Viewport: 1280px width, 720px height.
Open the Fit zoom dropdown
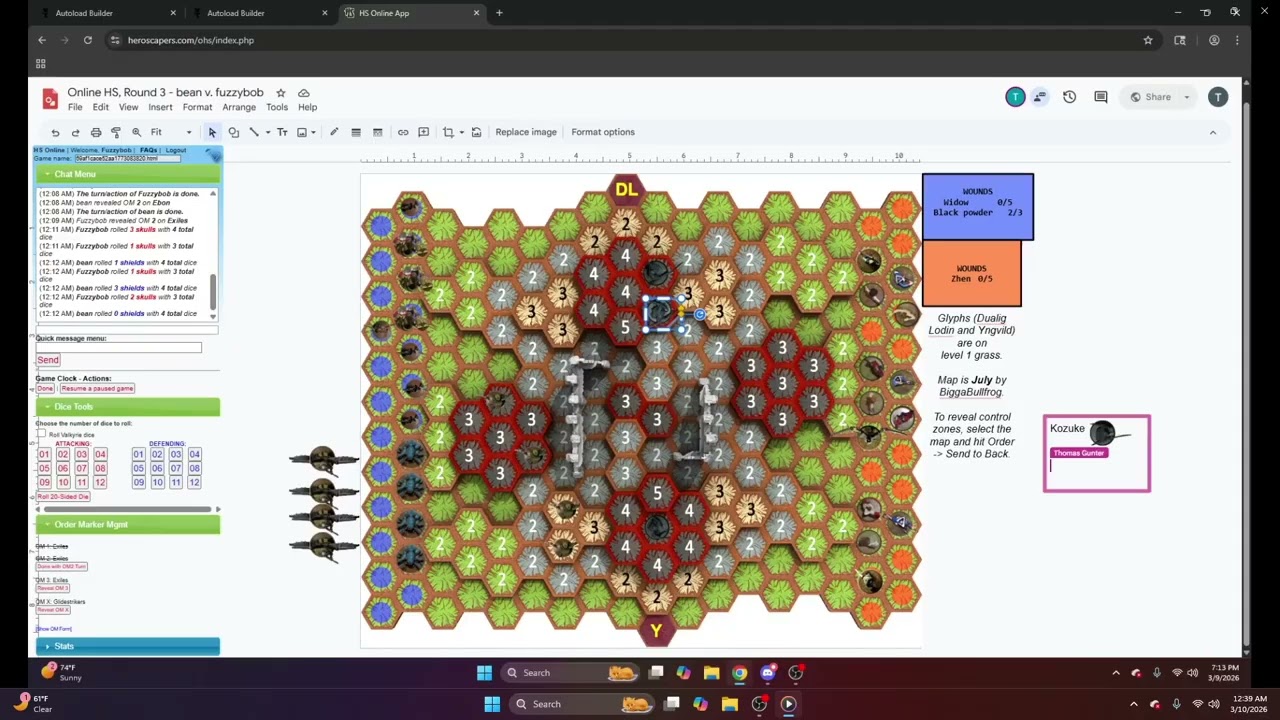[x=171, y=132]
